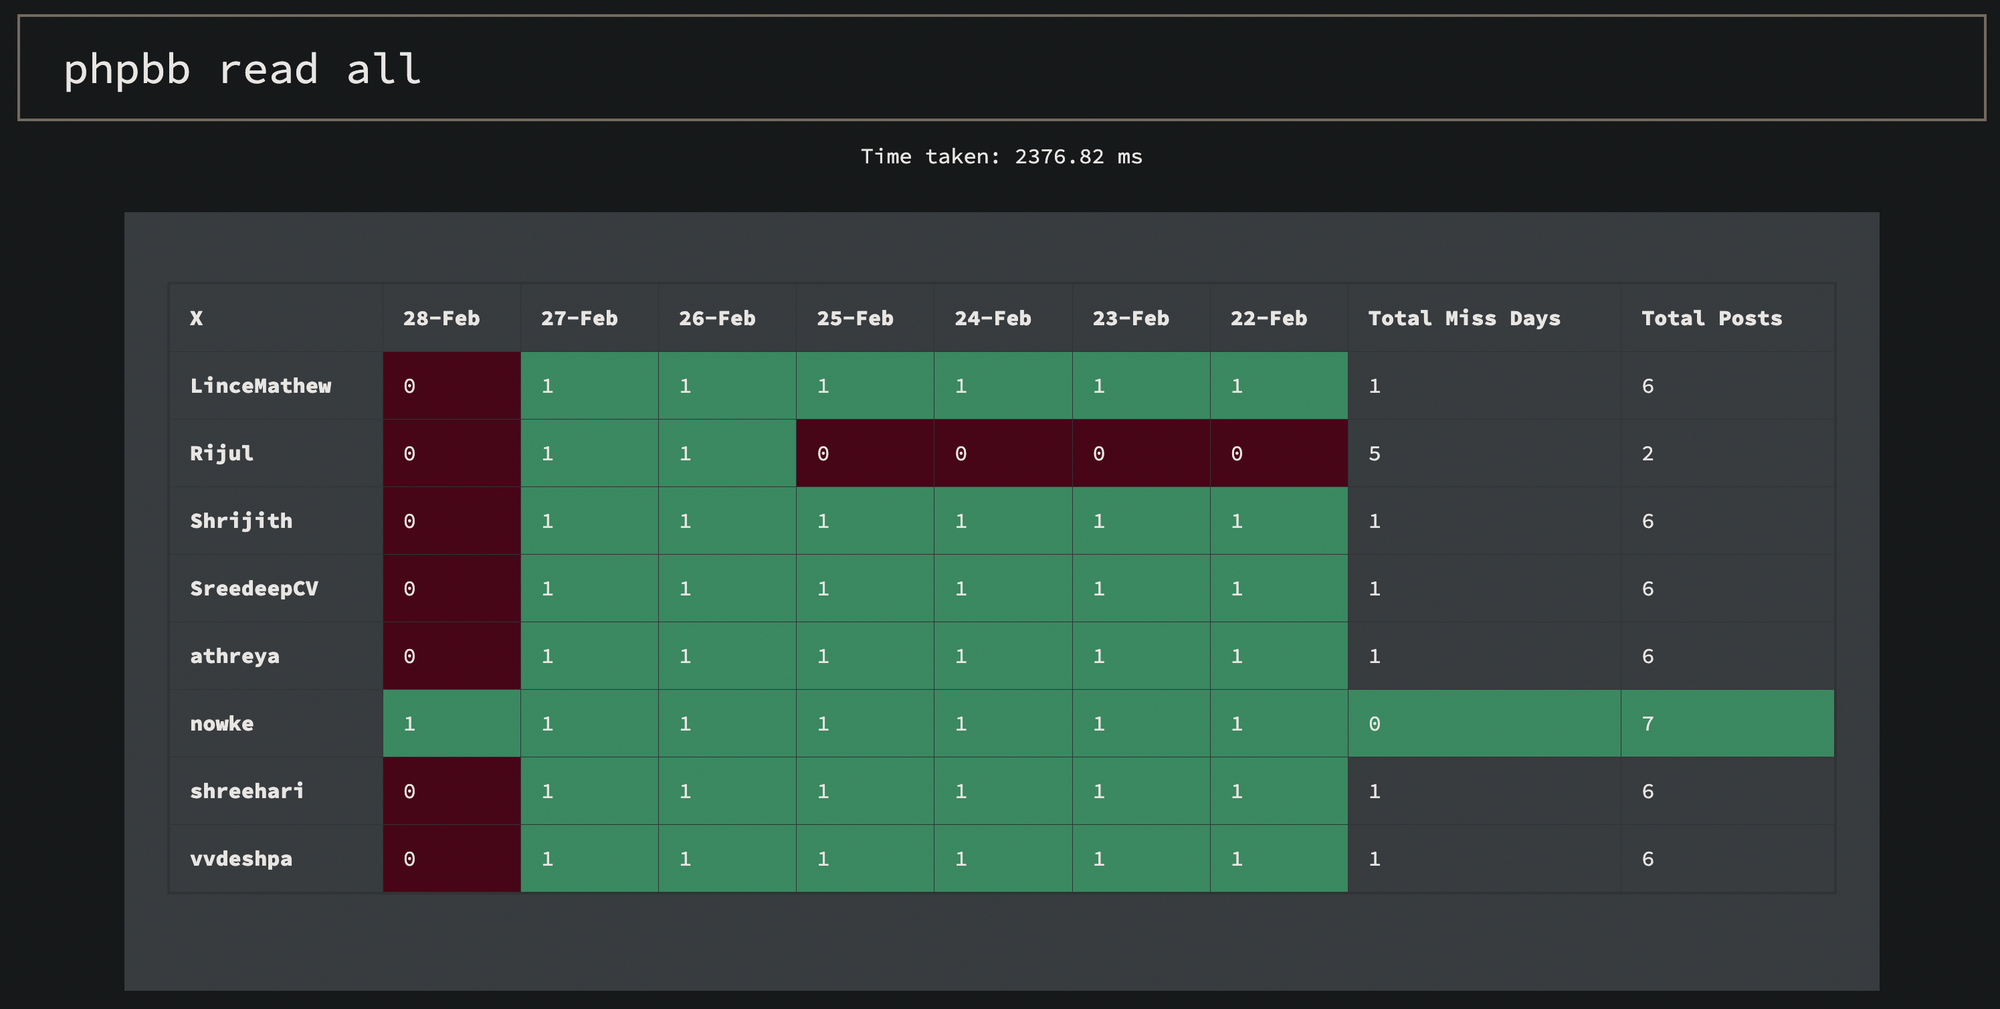2000x1009 pixels.
Task: Click Rijul's 24-Feb zero cell
Action: click(1004, 453)
